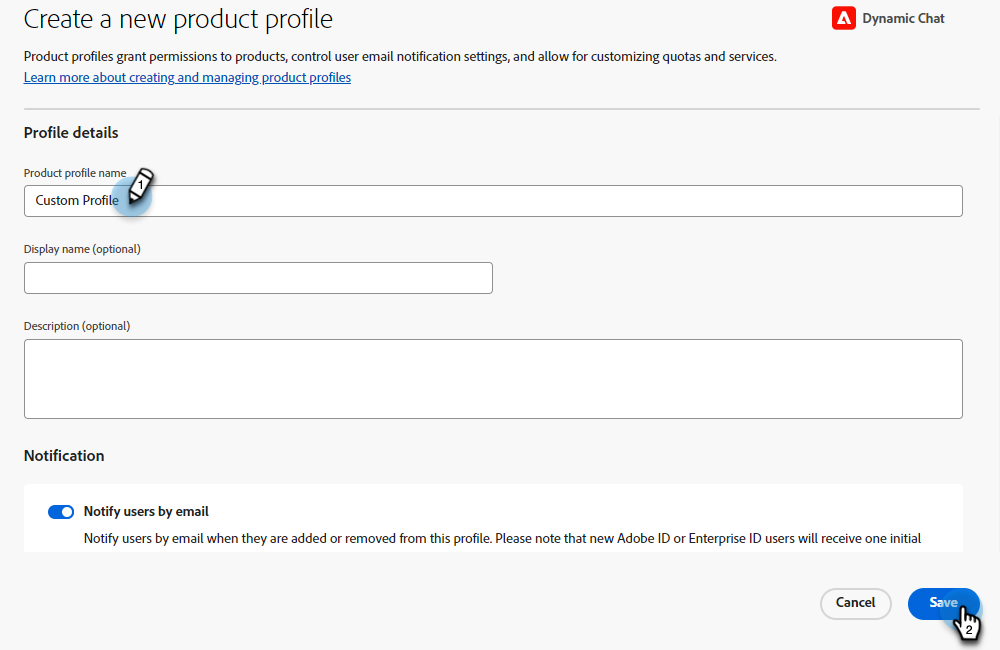Click into the Display name input

point(258,278)
